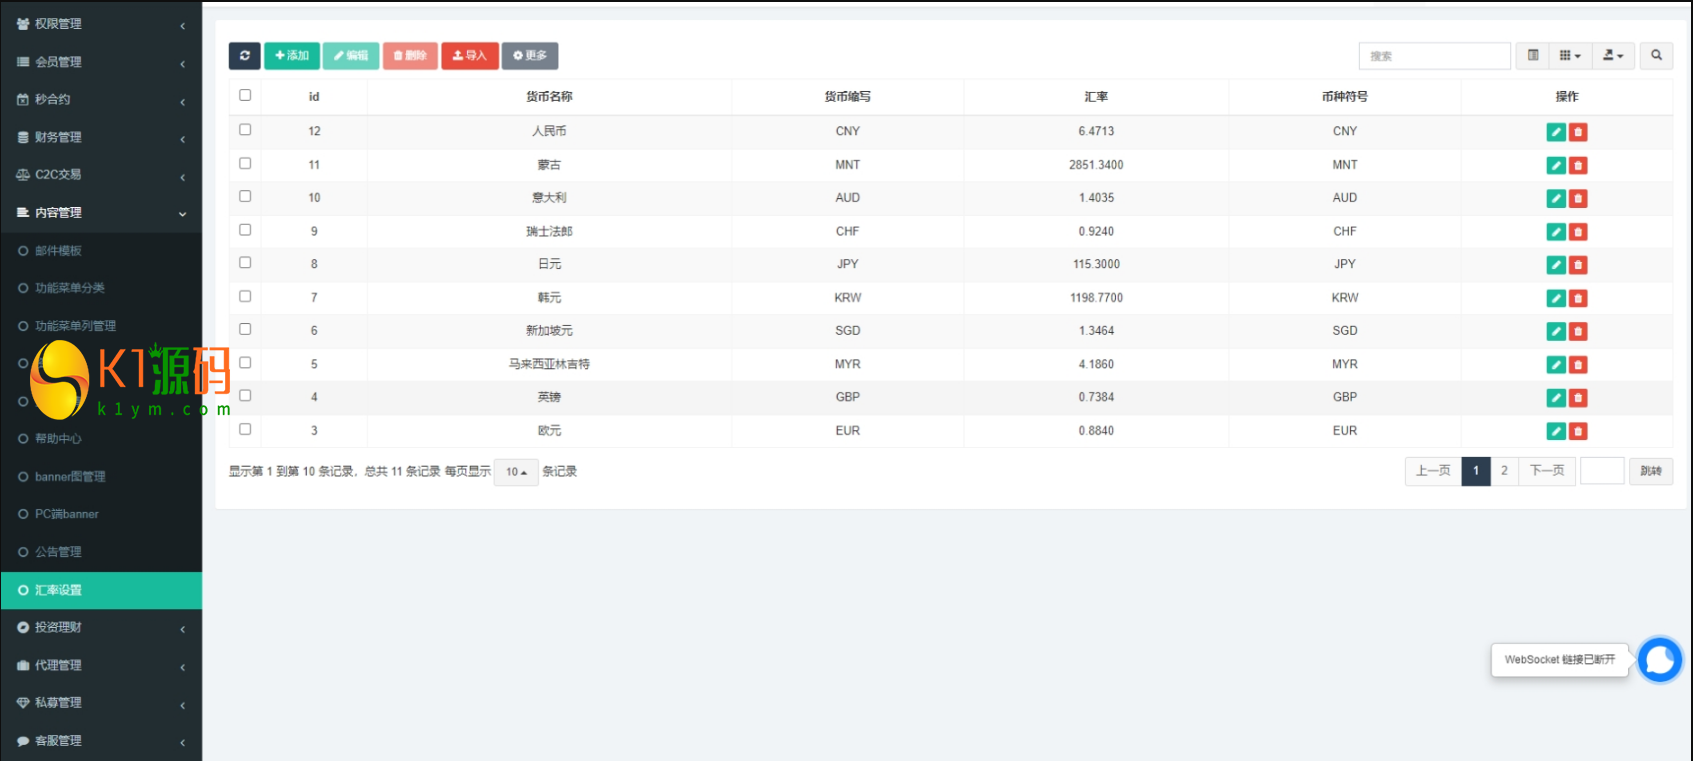Collapse the 内容管理 sidebar menu
The width and height of the screenshot is (1693, 761).
coord(101,213)
